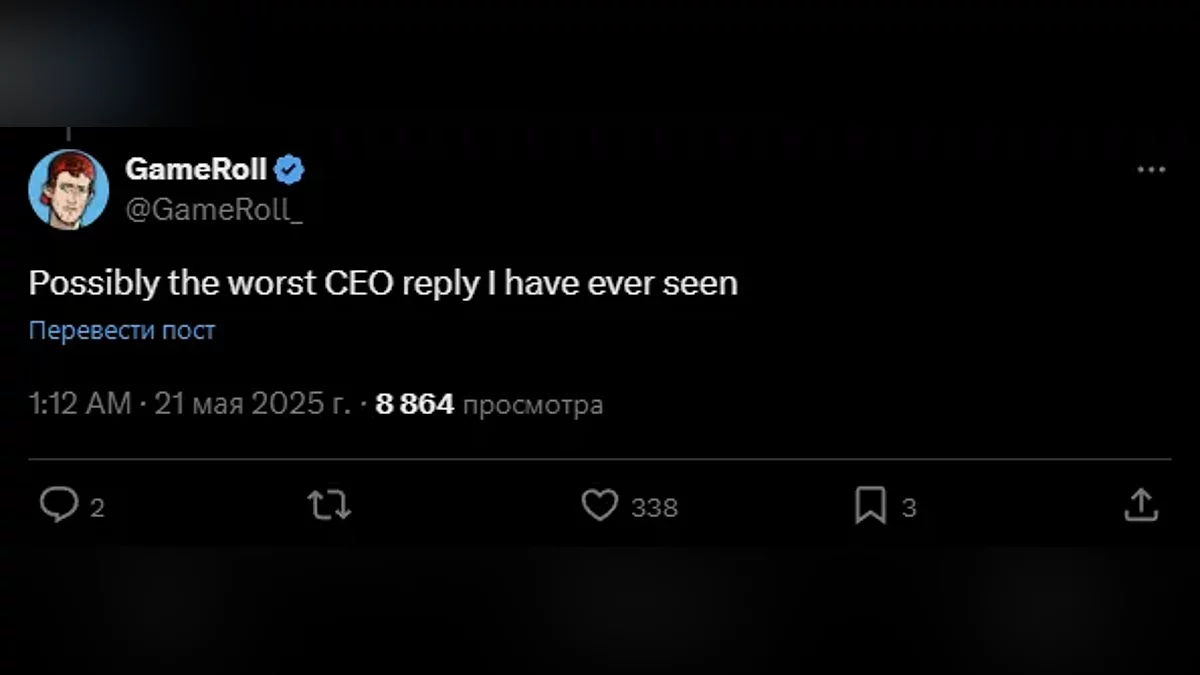Screen dimensions: 1200x675
Task: Click the reply count number 2
Action: coord(97,508)
